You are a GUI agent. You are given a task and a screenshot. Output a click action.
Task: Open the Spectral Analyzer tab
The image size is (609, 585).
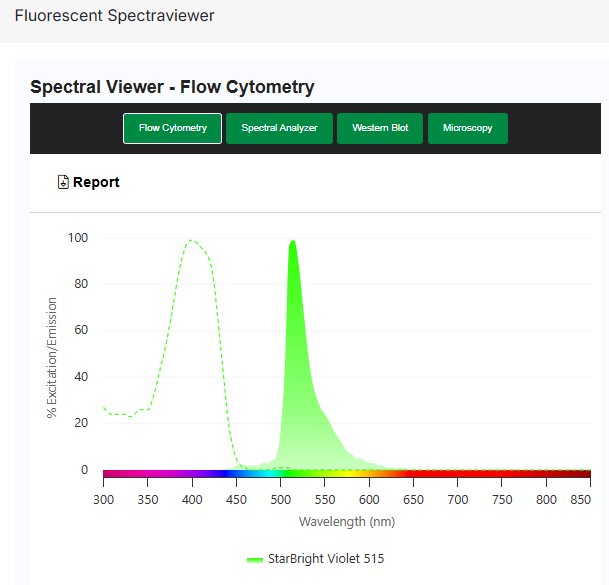[279, 128]
